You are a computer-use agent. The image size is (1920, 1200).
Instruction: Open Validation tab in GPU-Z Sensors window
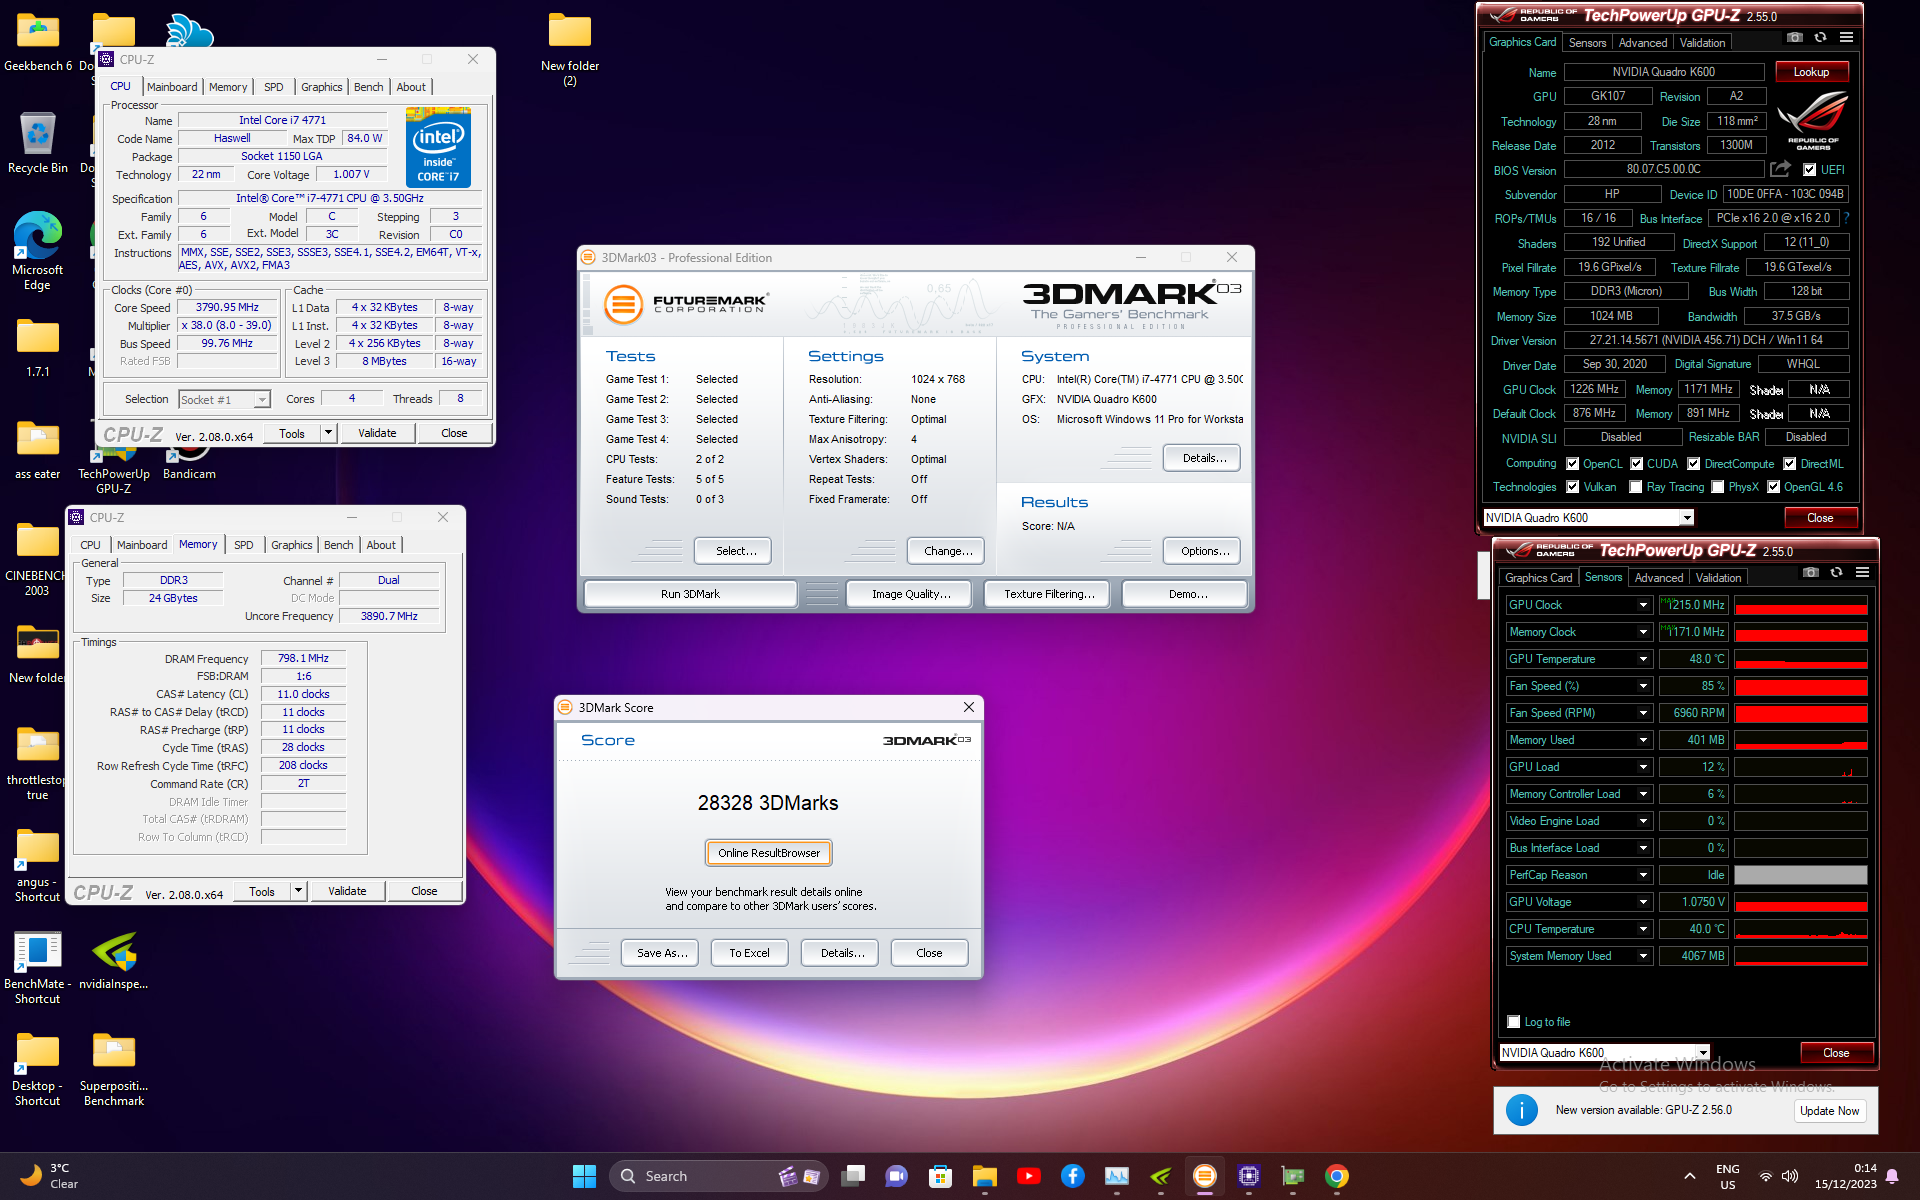click(1719, 578)
